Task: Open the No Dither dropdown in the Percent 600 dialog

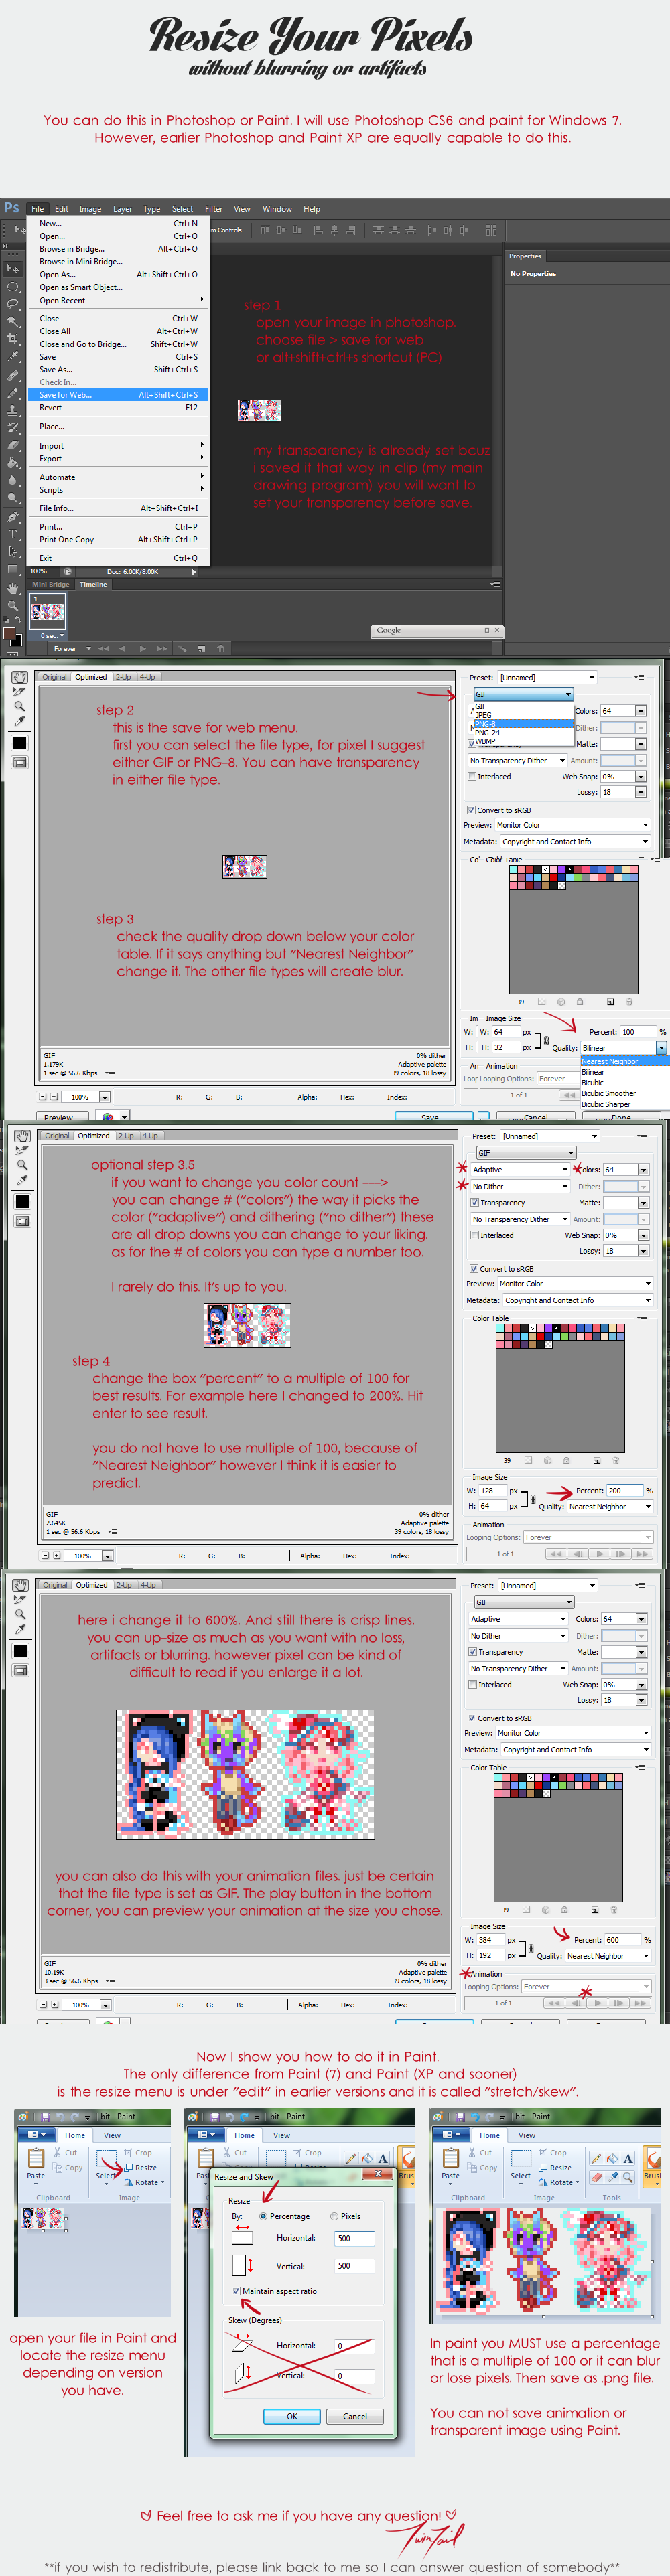Action: click(518, 1635)
